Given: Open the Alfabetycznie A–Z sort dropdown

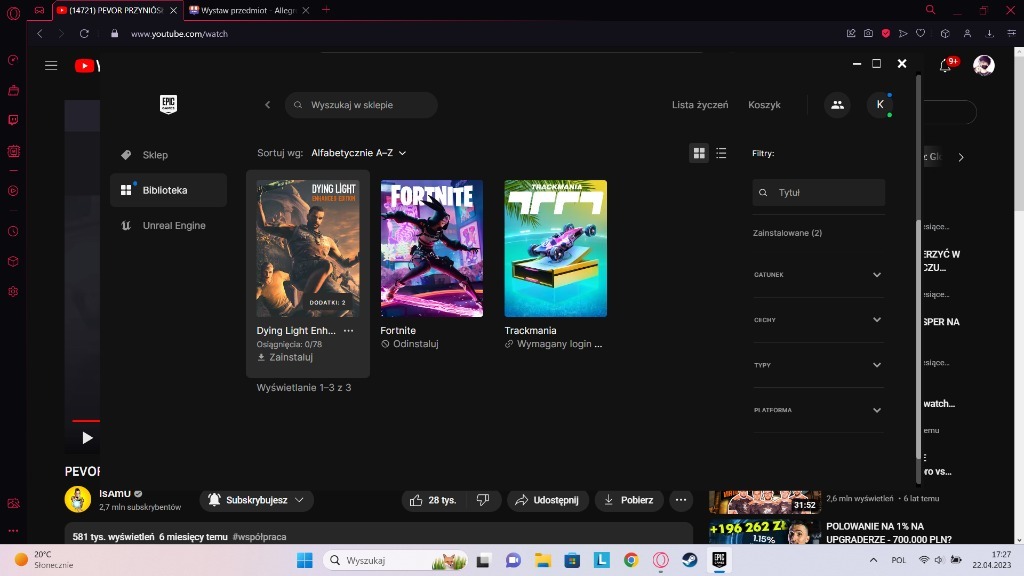Looking at the screenshot, I should 359,153.
